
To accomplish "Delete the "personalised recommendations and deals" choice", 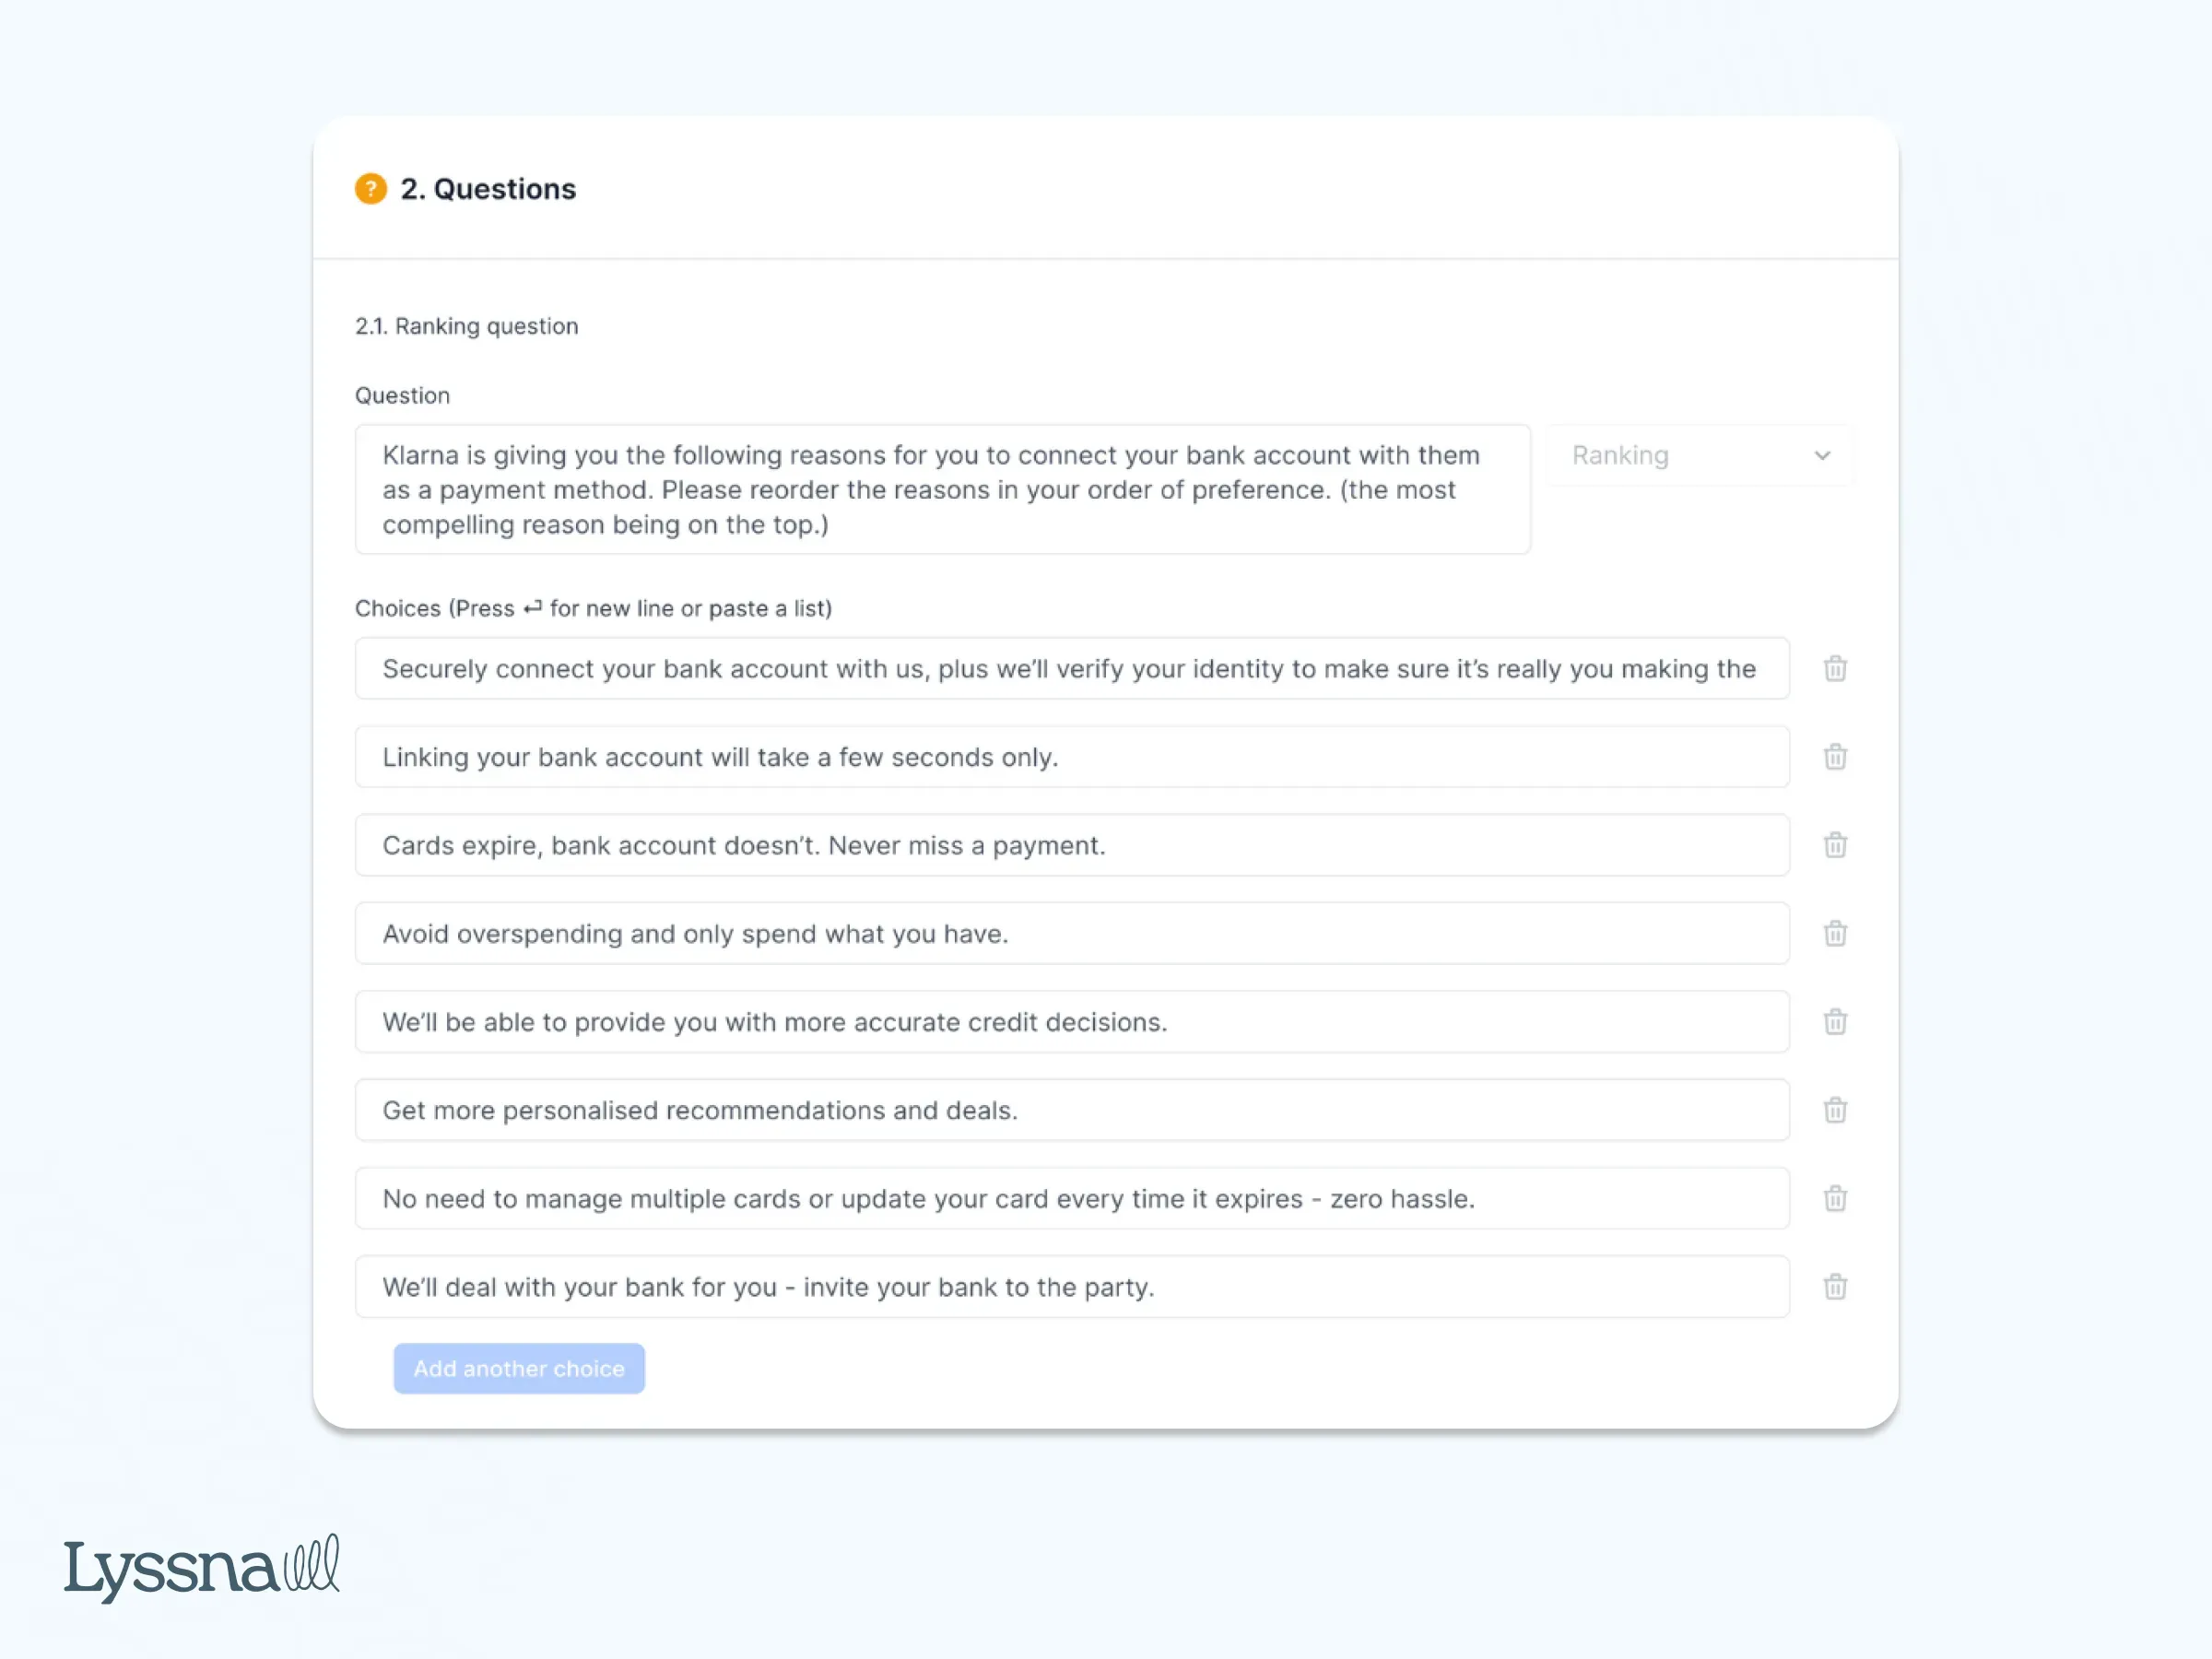I will coord(1835,1110).
